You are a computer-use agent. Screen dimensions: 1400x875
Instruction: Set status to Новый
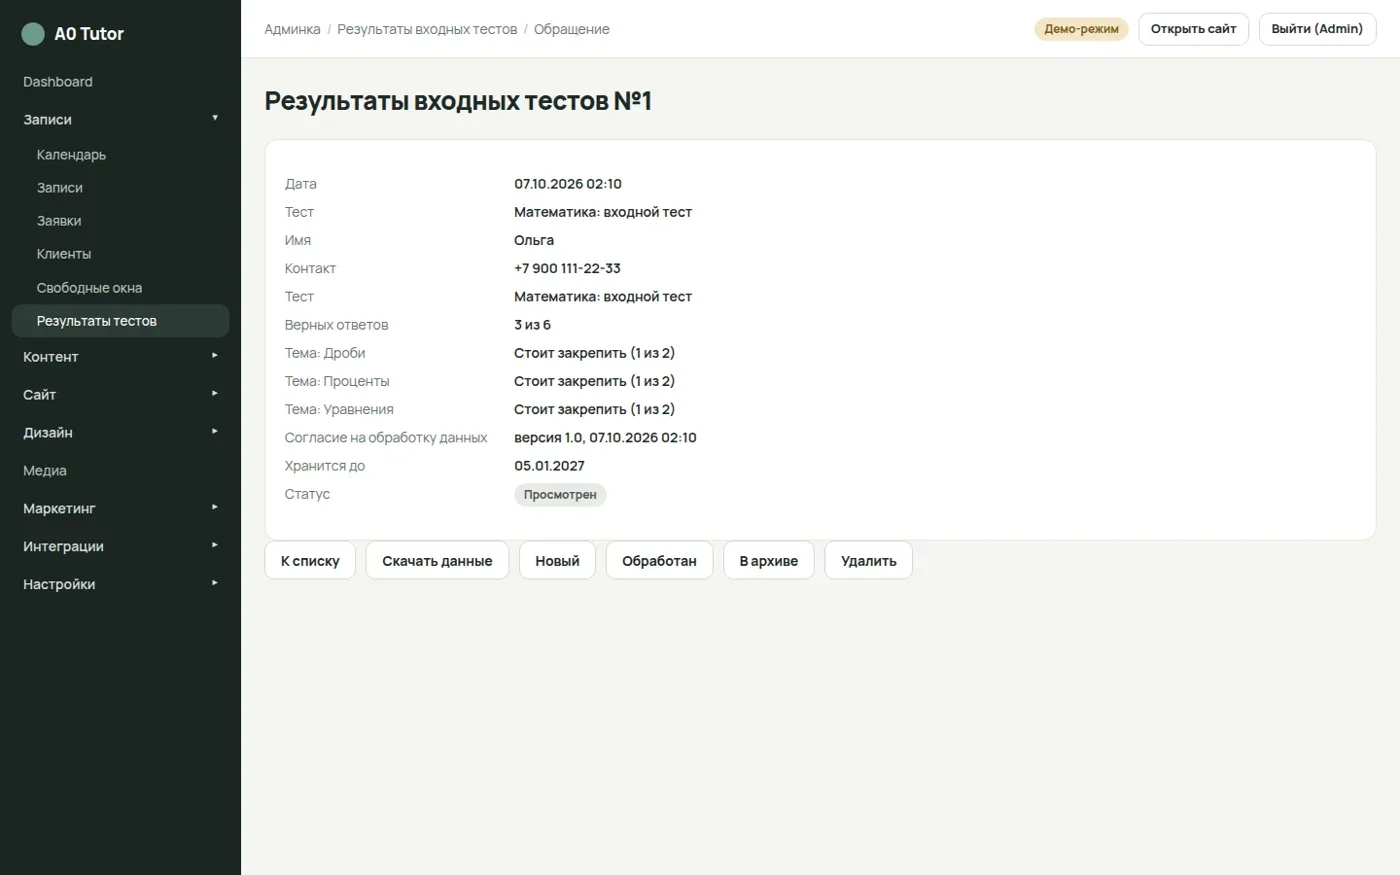click(557, 561)
